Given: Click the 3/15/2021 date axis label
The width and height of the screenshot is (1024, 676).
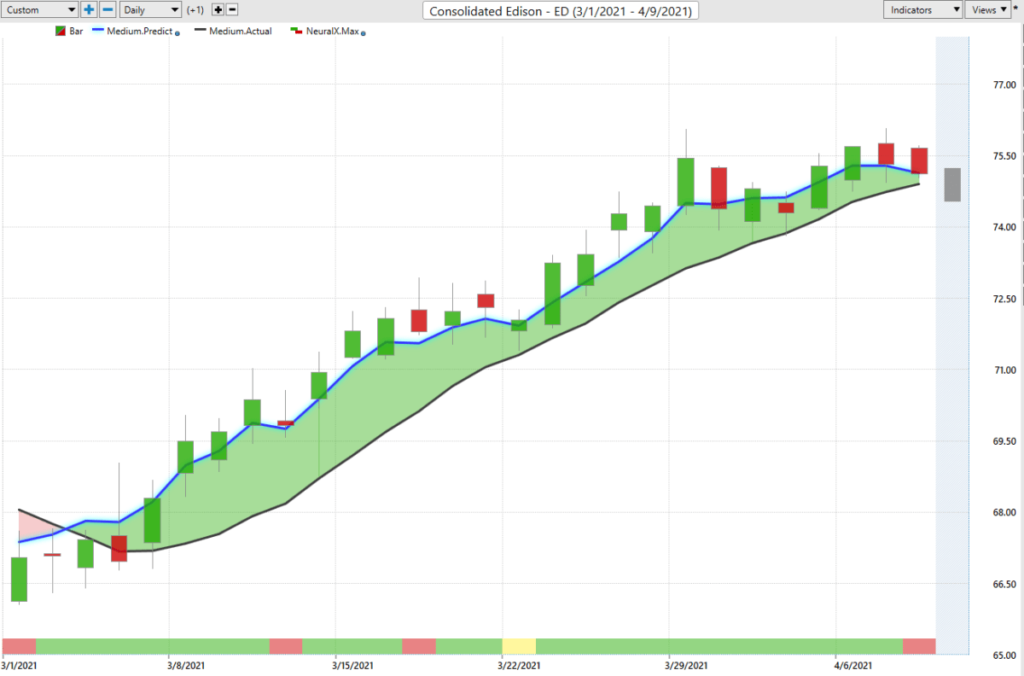Looking at the screenshot, I should click(353, 666).
